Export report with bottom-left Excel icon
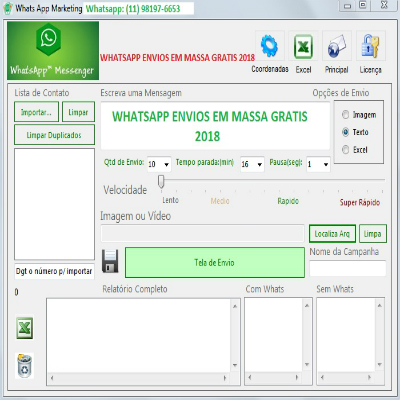Viewport: 400px width, 400px height. pos(25,328)
